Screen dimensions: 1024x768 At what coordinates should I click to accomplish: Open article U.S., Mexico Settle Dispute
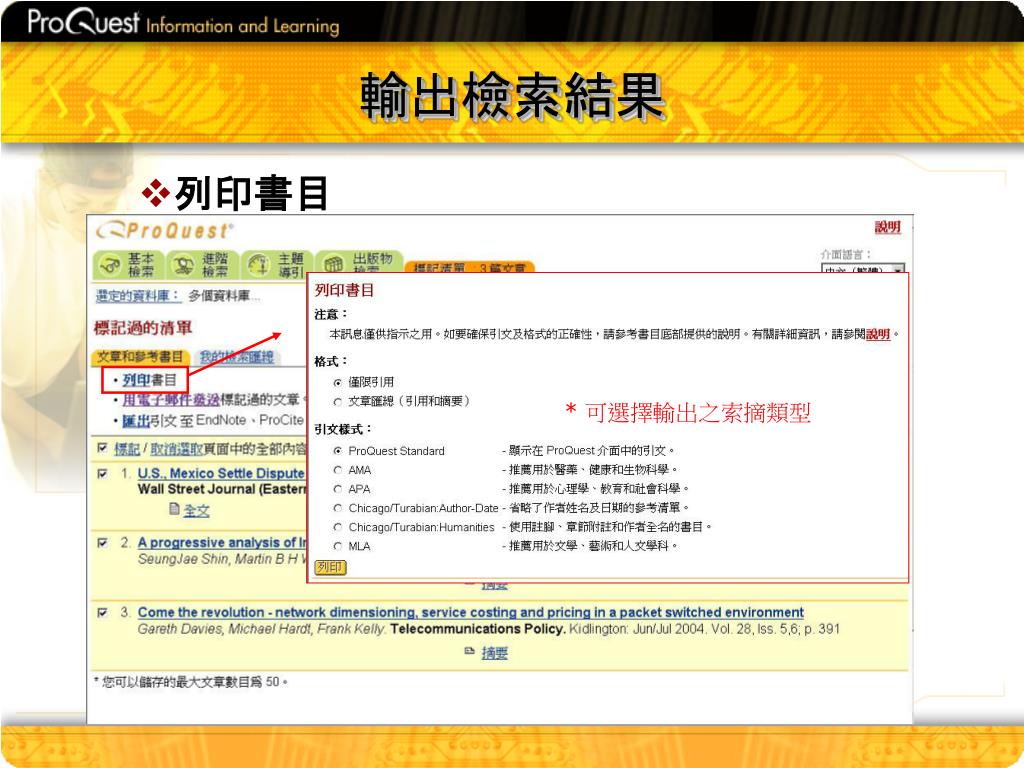[x=221, y=473]
